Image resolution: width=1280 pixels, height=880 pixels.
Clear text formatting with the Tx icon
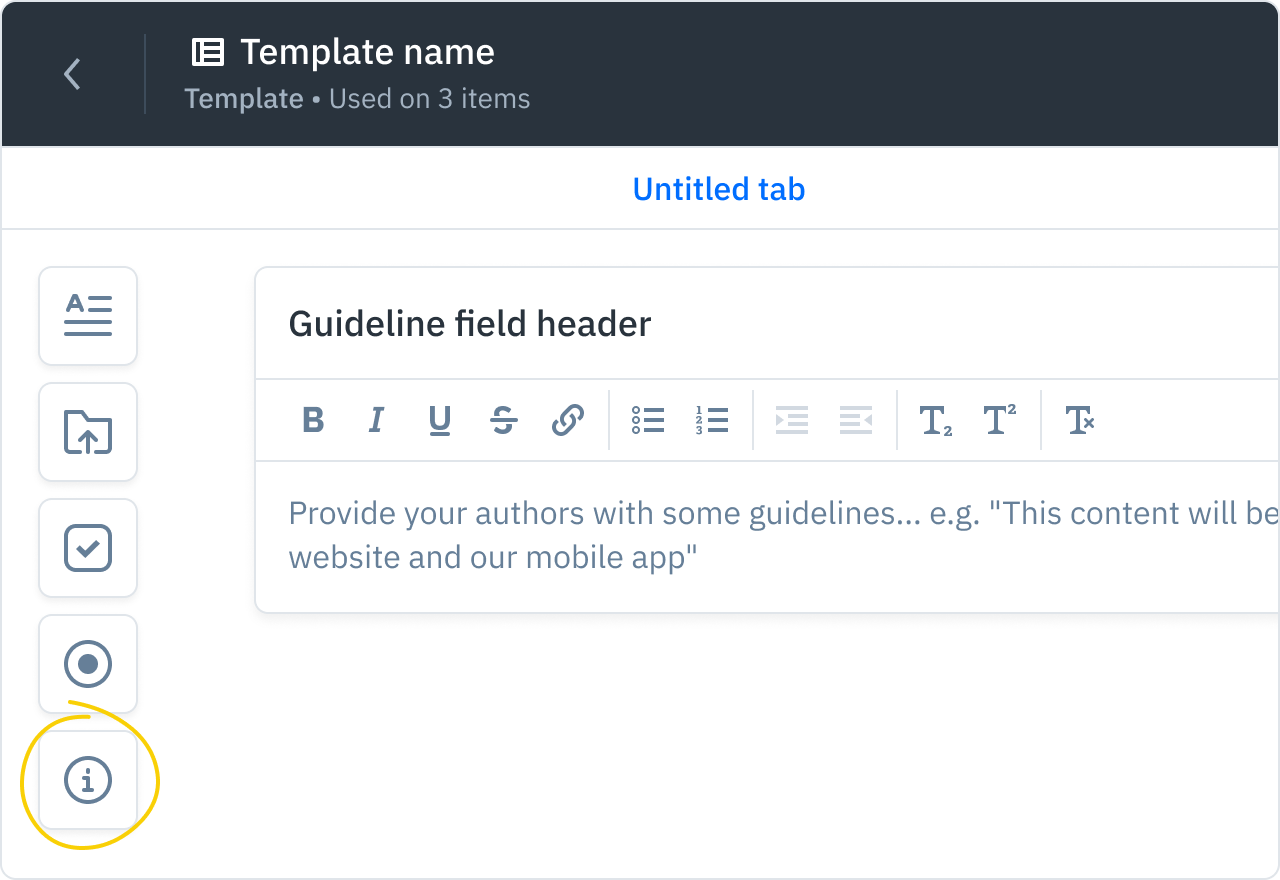(1081, 420)
